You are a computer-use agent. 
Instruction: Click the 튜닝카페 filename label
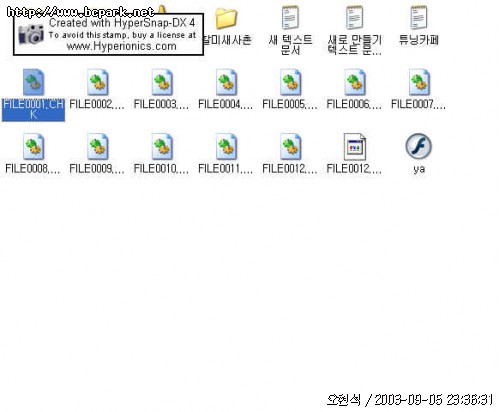[419, 40]
